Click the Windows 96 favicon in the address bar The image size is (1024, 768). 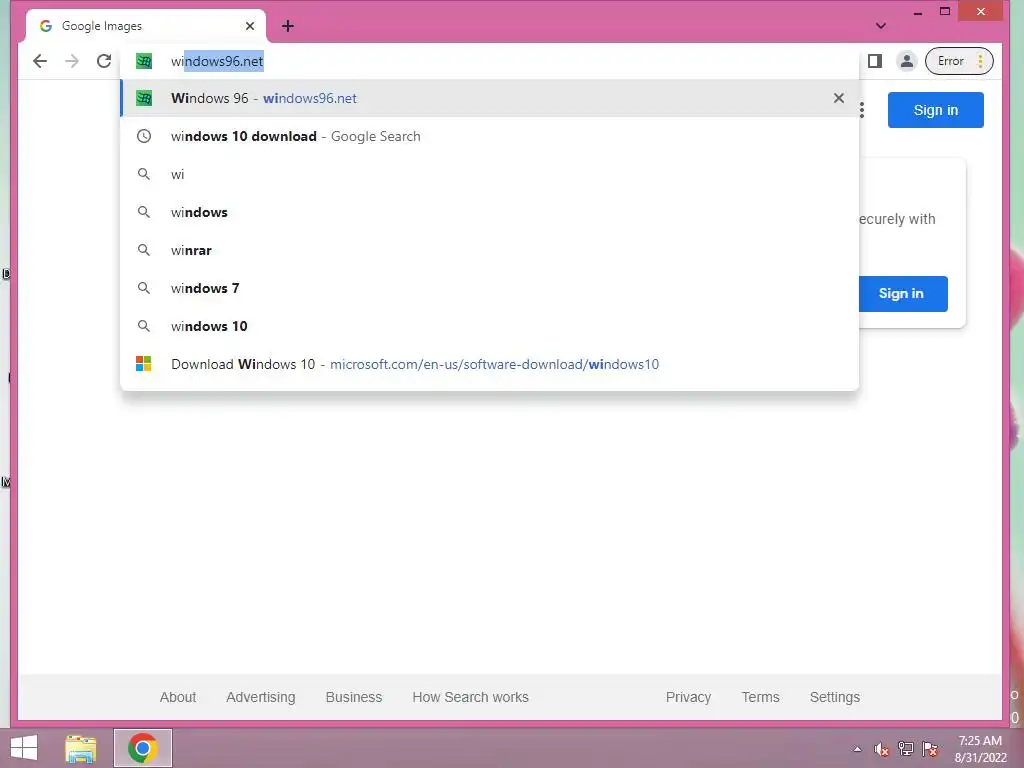(144, 61)
